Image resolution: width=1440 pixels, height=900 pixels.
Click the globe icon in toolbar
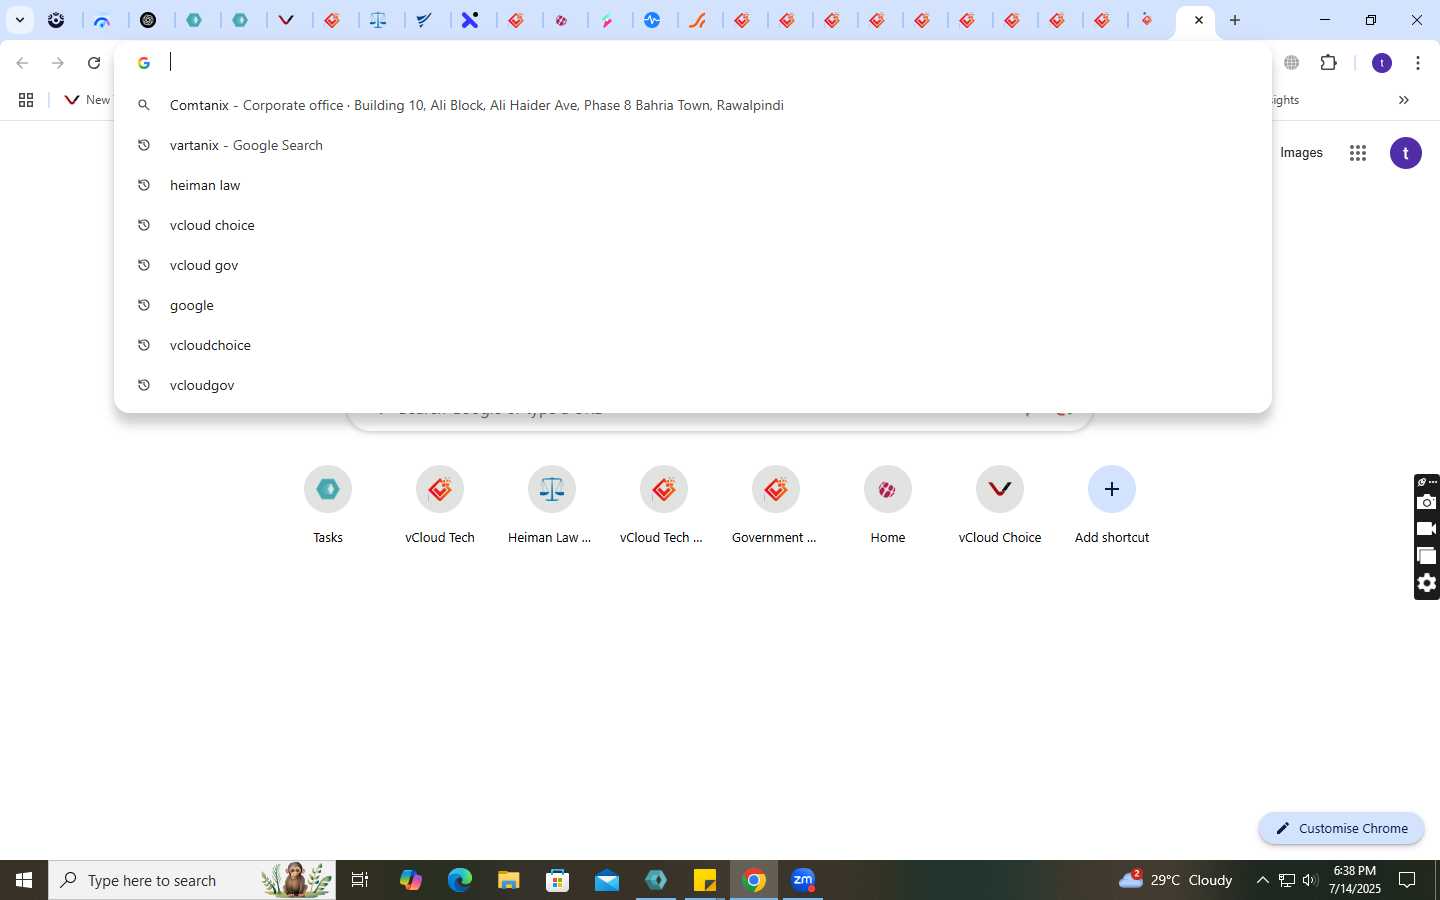1292,63
